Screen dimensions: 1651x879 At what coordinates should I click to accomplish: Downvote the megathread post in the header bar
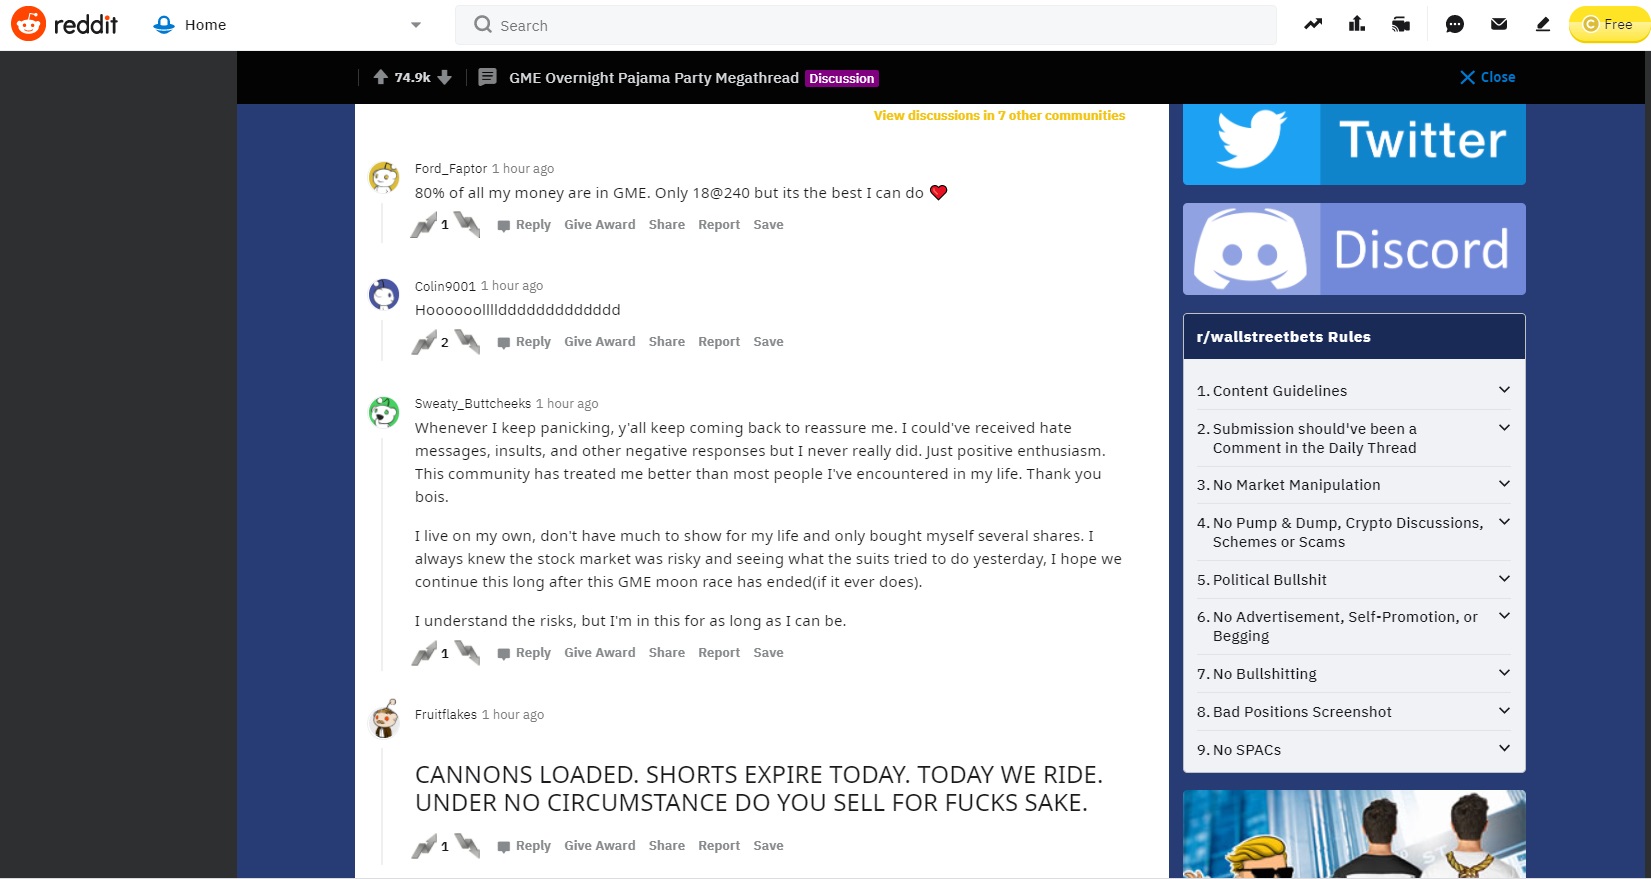coord(445,77)
